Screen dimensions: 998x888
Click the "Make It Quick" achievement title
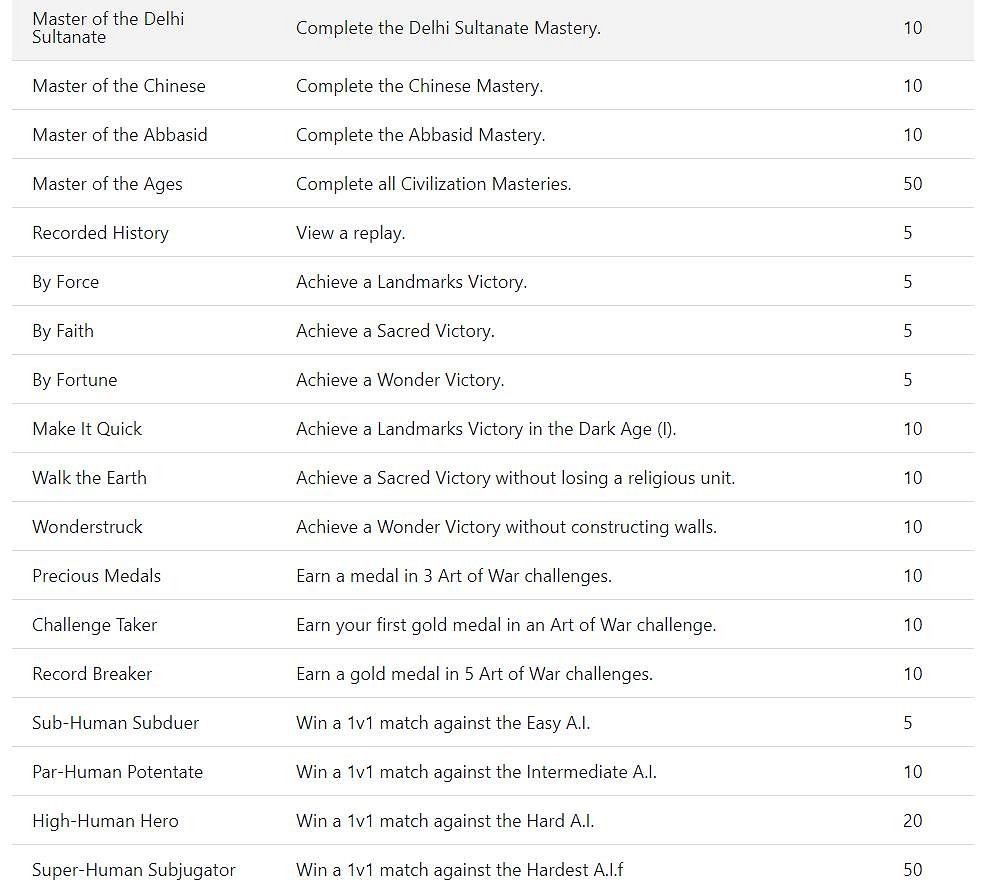coord(87,429)
